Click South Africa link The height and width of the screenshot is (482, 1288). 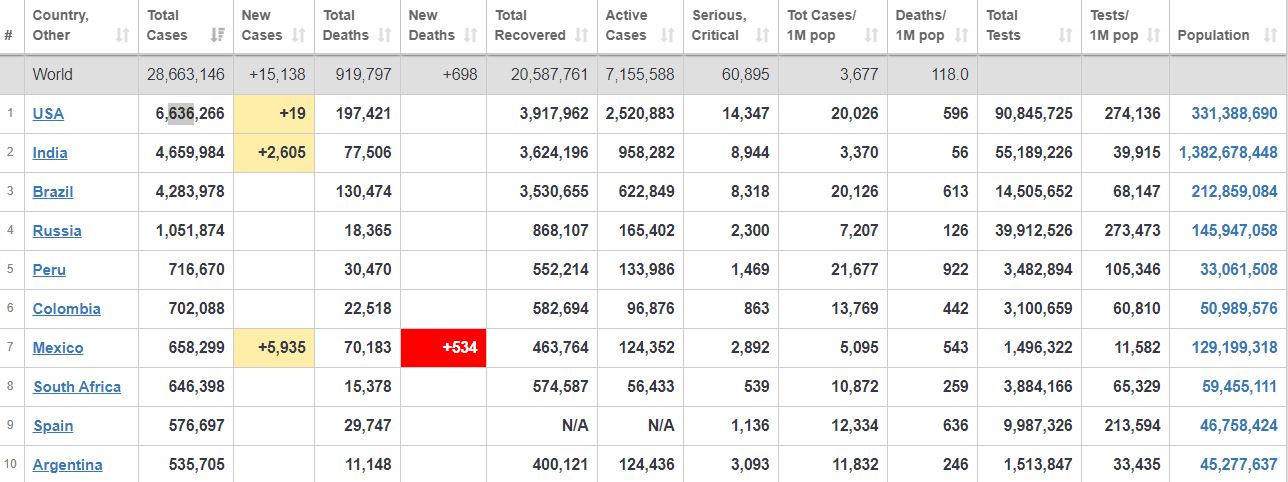click(x=77, y=386)
